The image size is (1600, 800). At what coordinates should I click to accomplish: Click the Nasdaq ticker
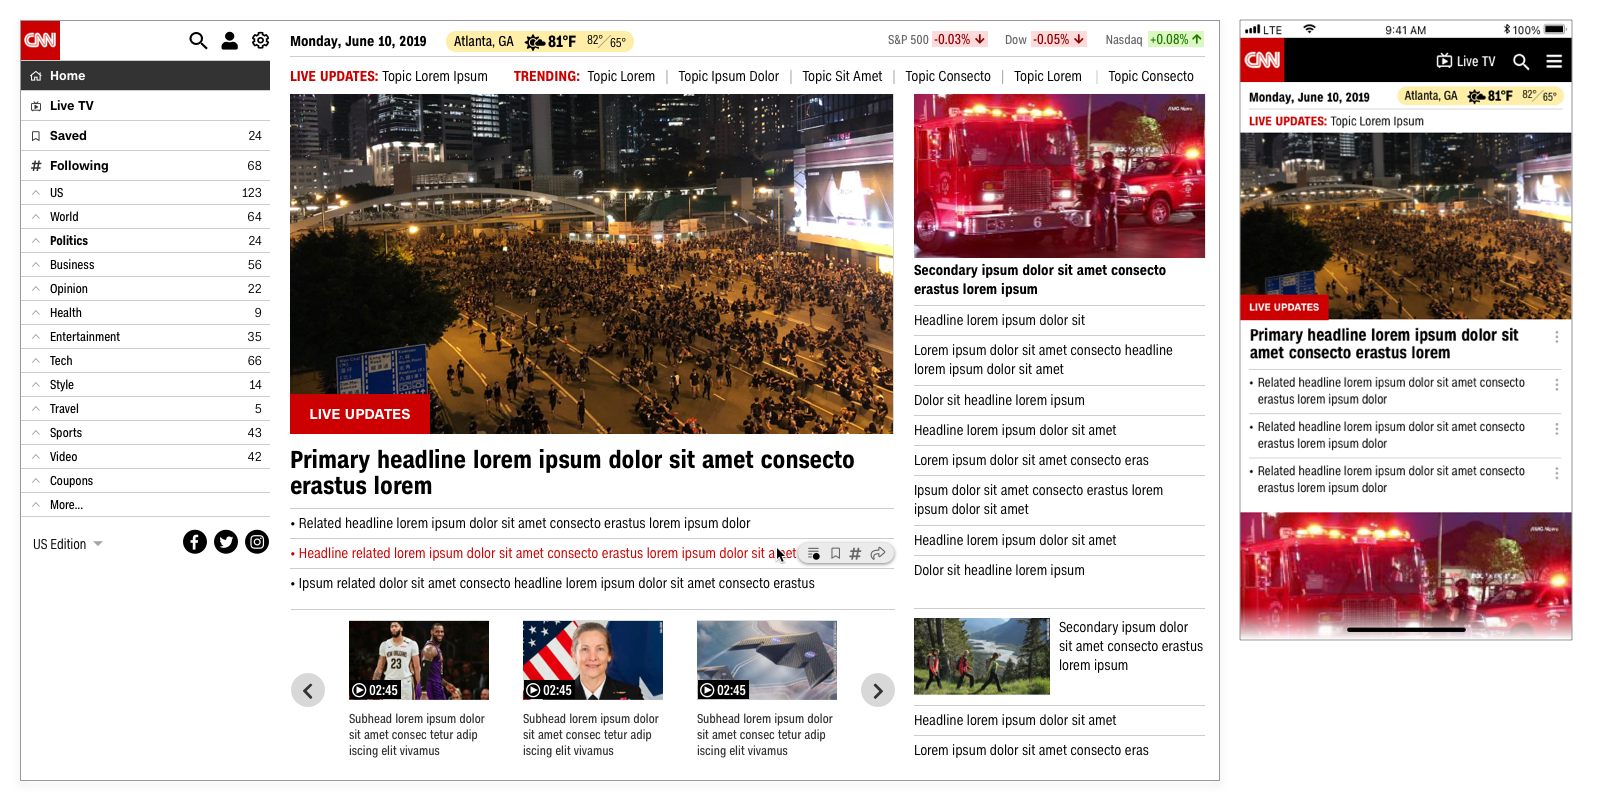pyautogui.click(x=1154, y=40)
